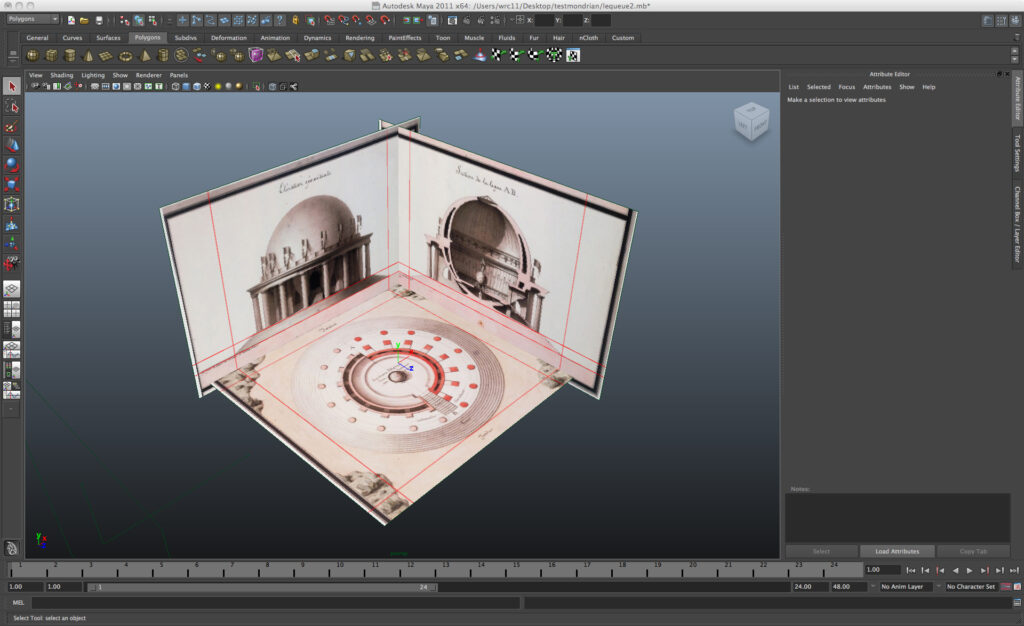1024x626 pixels.
Task: Click the polygon torus shelf icon
Action: (x=126, y=55)
